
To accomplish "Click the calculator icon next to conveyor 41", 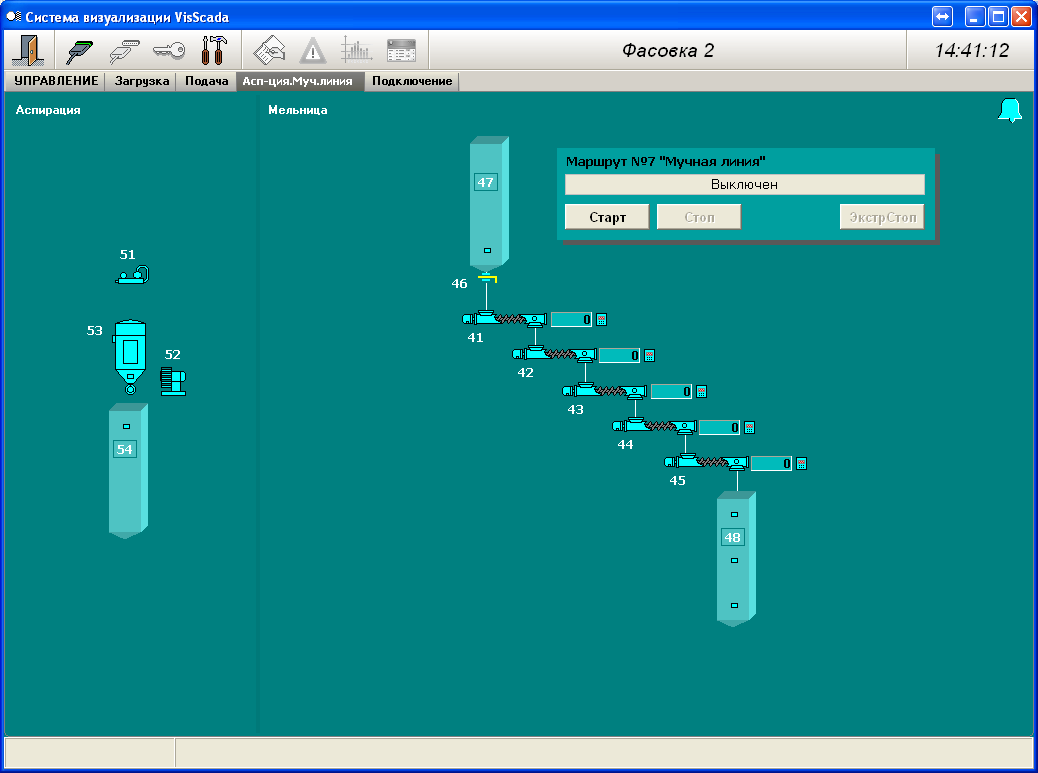I will click(x=602, y=320).
